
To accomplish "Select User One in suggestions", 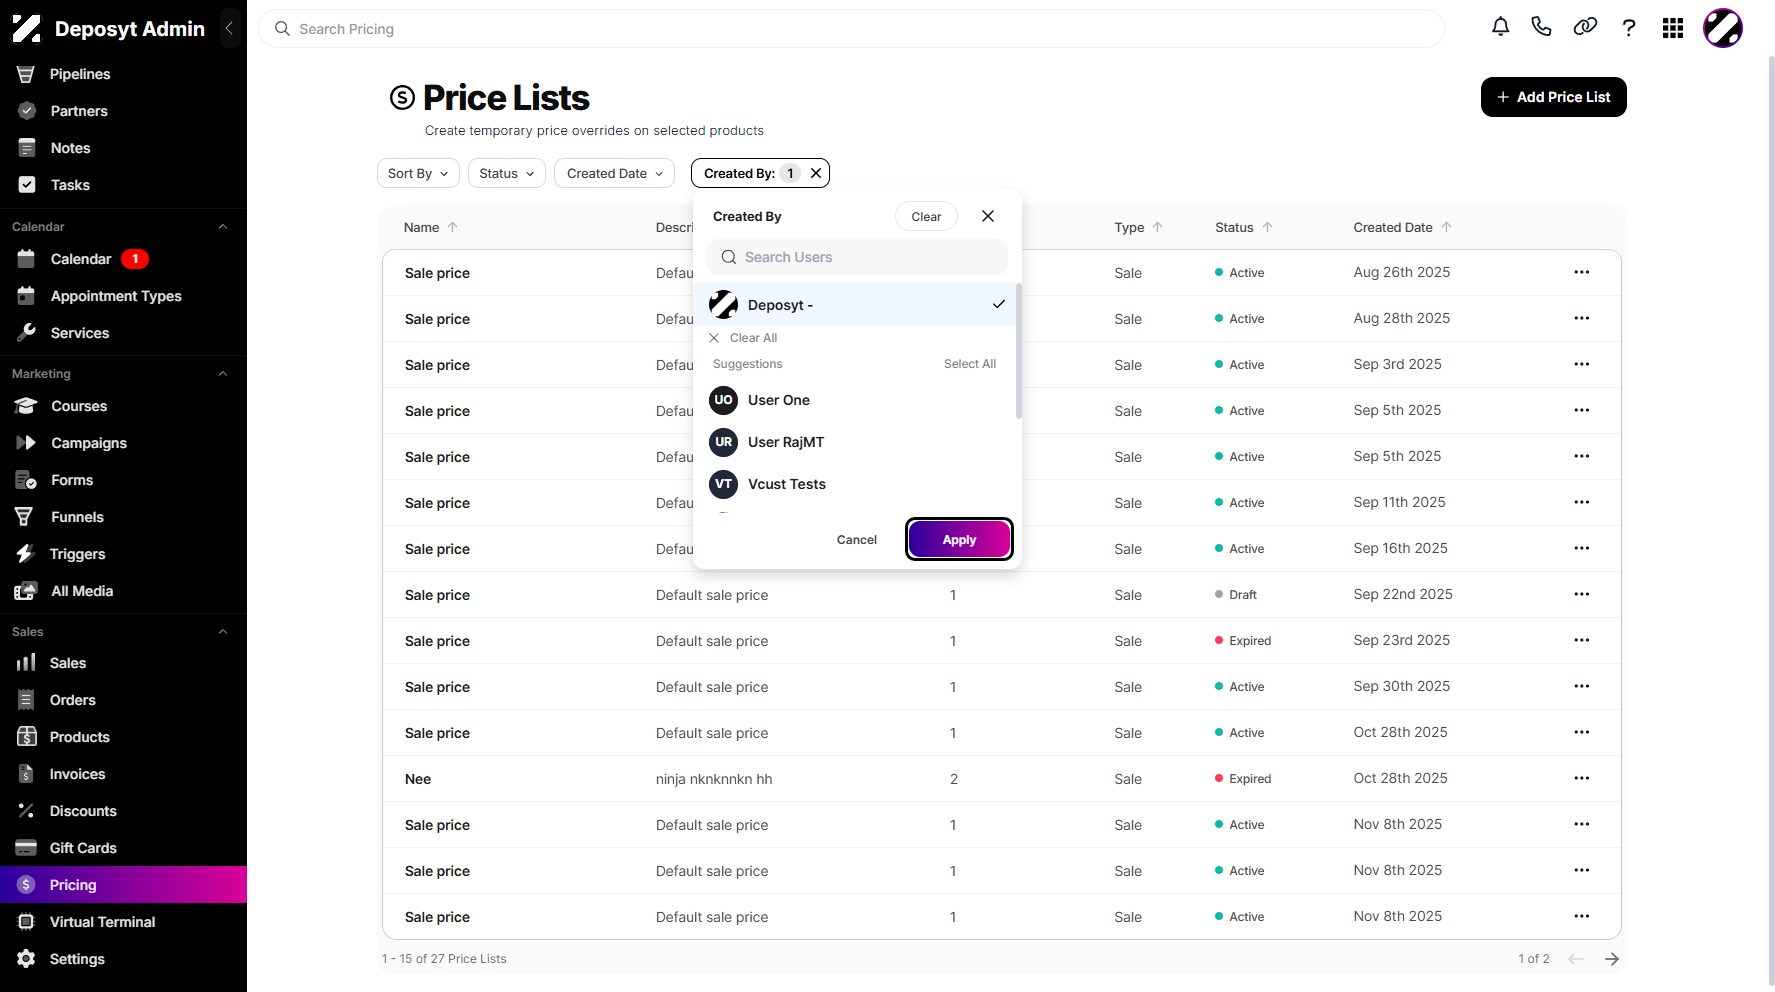I will click(x=857, y=400).
